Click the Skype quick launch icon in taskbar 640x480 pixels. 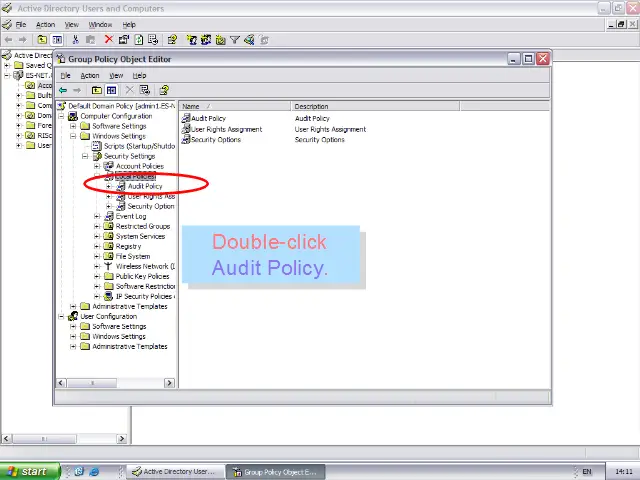point(79,472)
